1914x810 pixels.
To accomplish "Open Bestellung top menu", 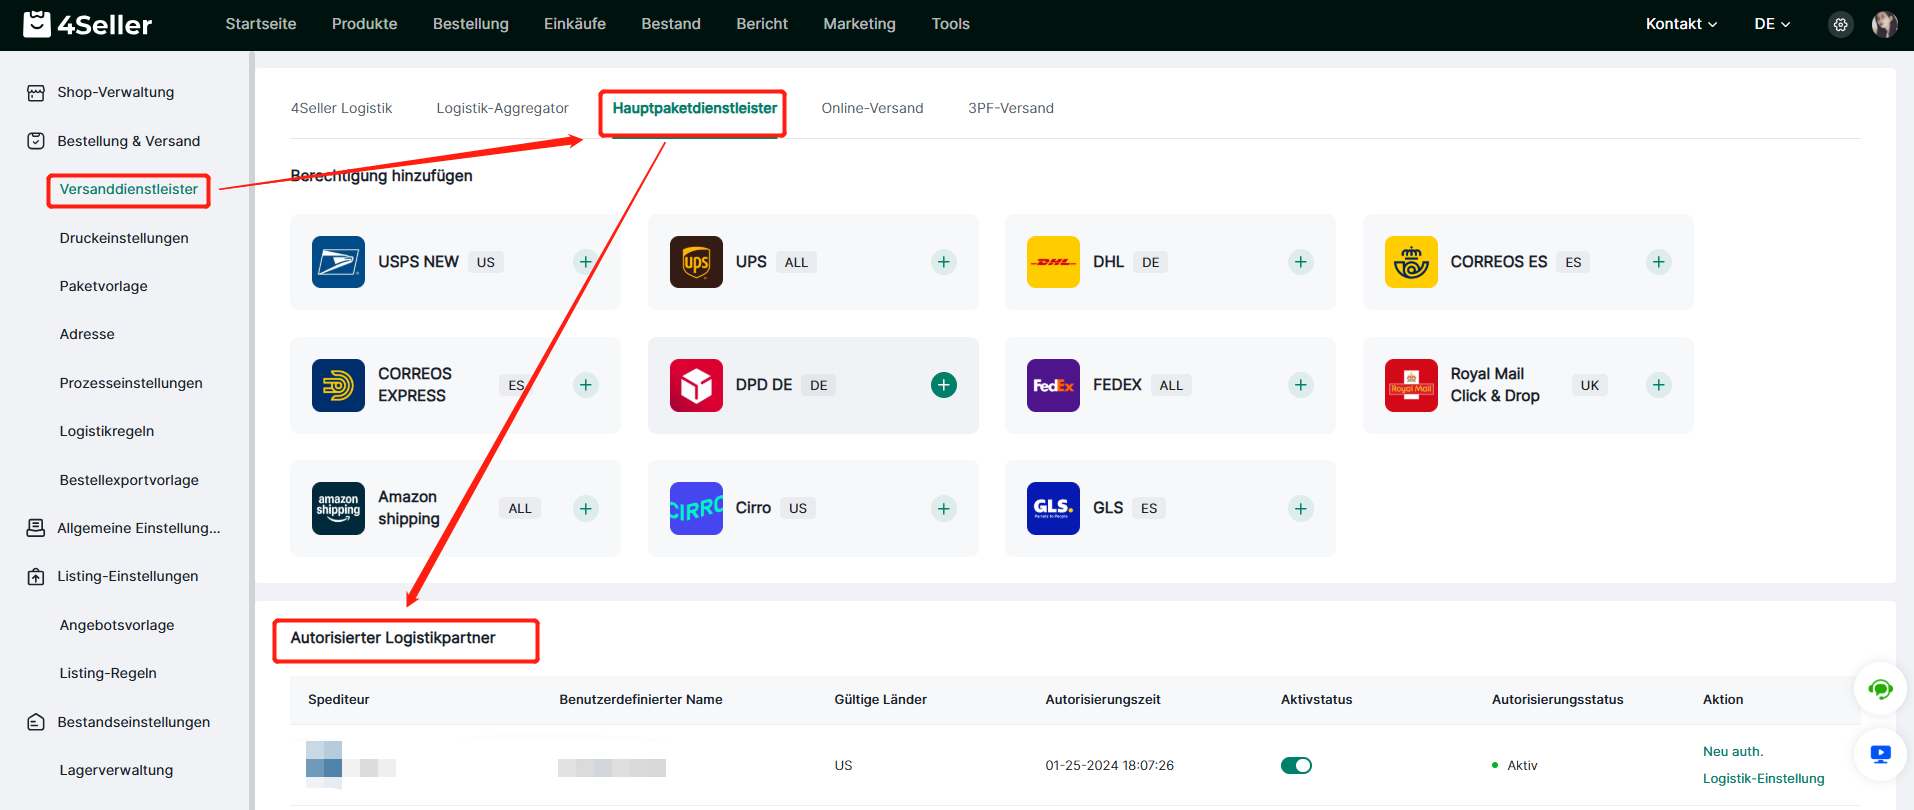I will pos(470,24).
